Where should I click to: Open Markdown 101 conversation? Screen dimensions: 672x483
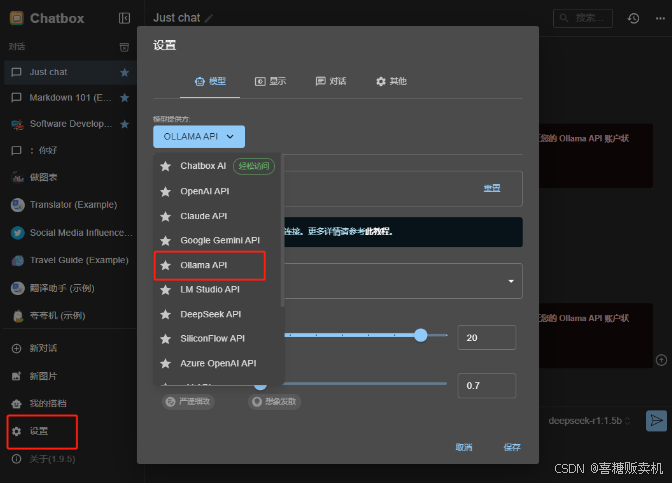[x=70, y=98]
